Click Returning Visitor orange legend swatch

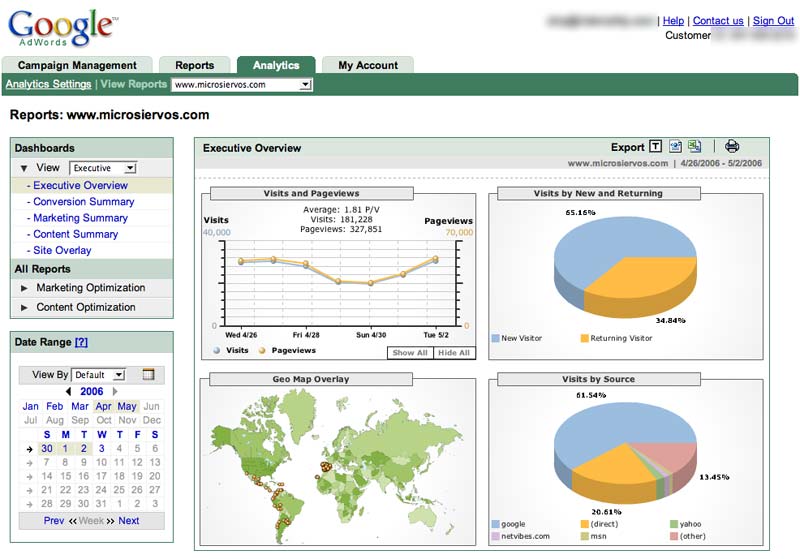[585, 338]
